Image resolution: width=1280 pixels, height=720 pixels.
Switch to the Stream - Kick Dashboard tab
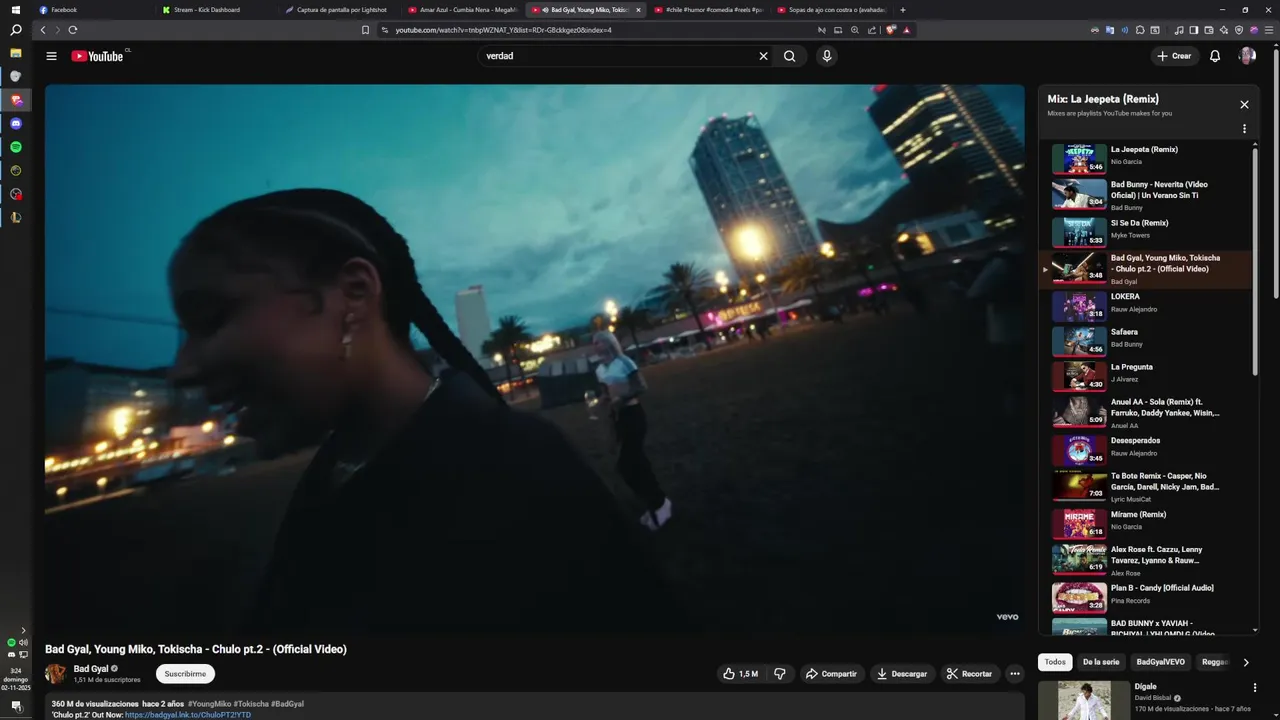pyautogui.click(x=218, y=10)
